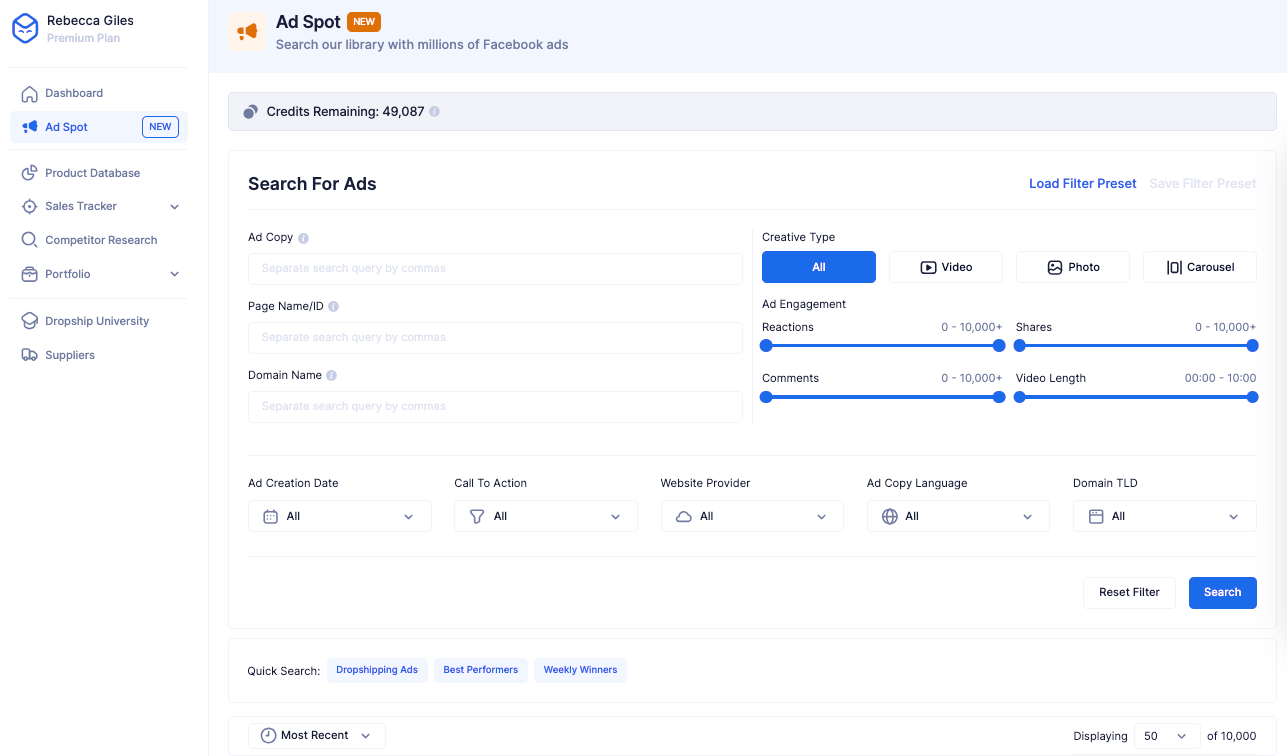Open Competitor Research in sidebar

(x=101, y=240)
